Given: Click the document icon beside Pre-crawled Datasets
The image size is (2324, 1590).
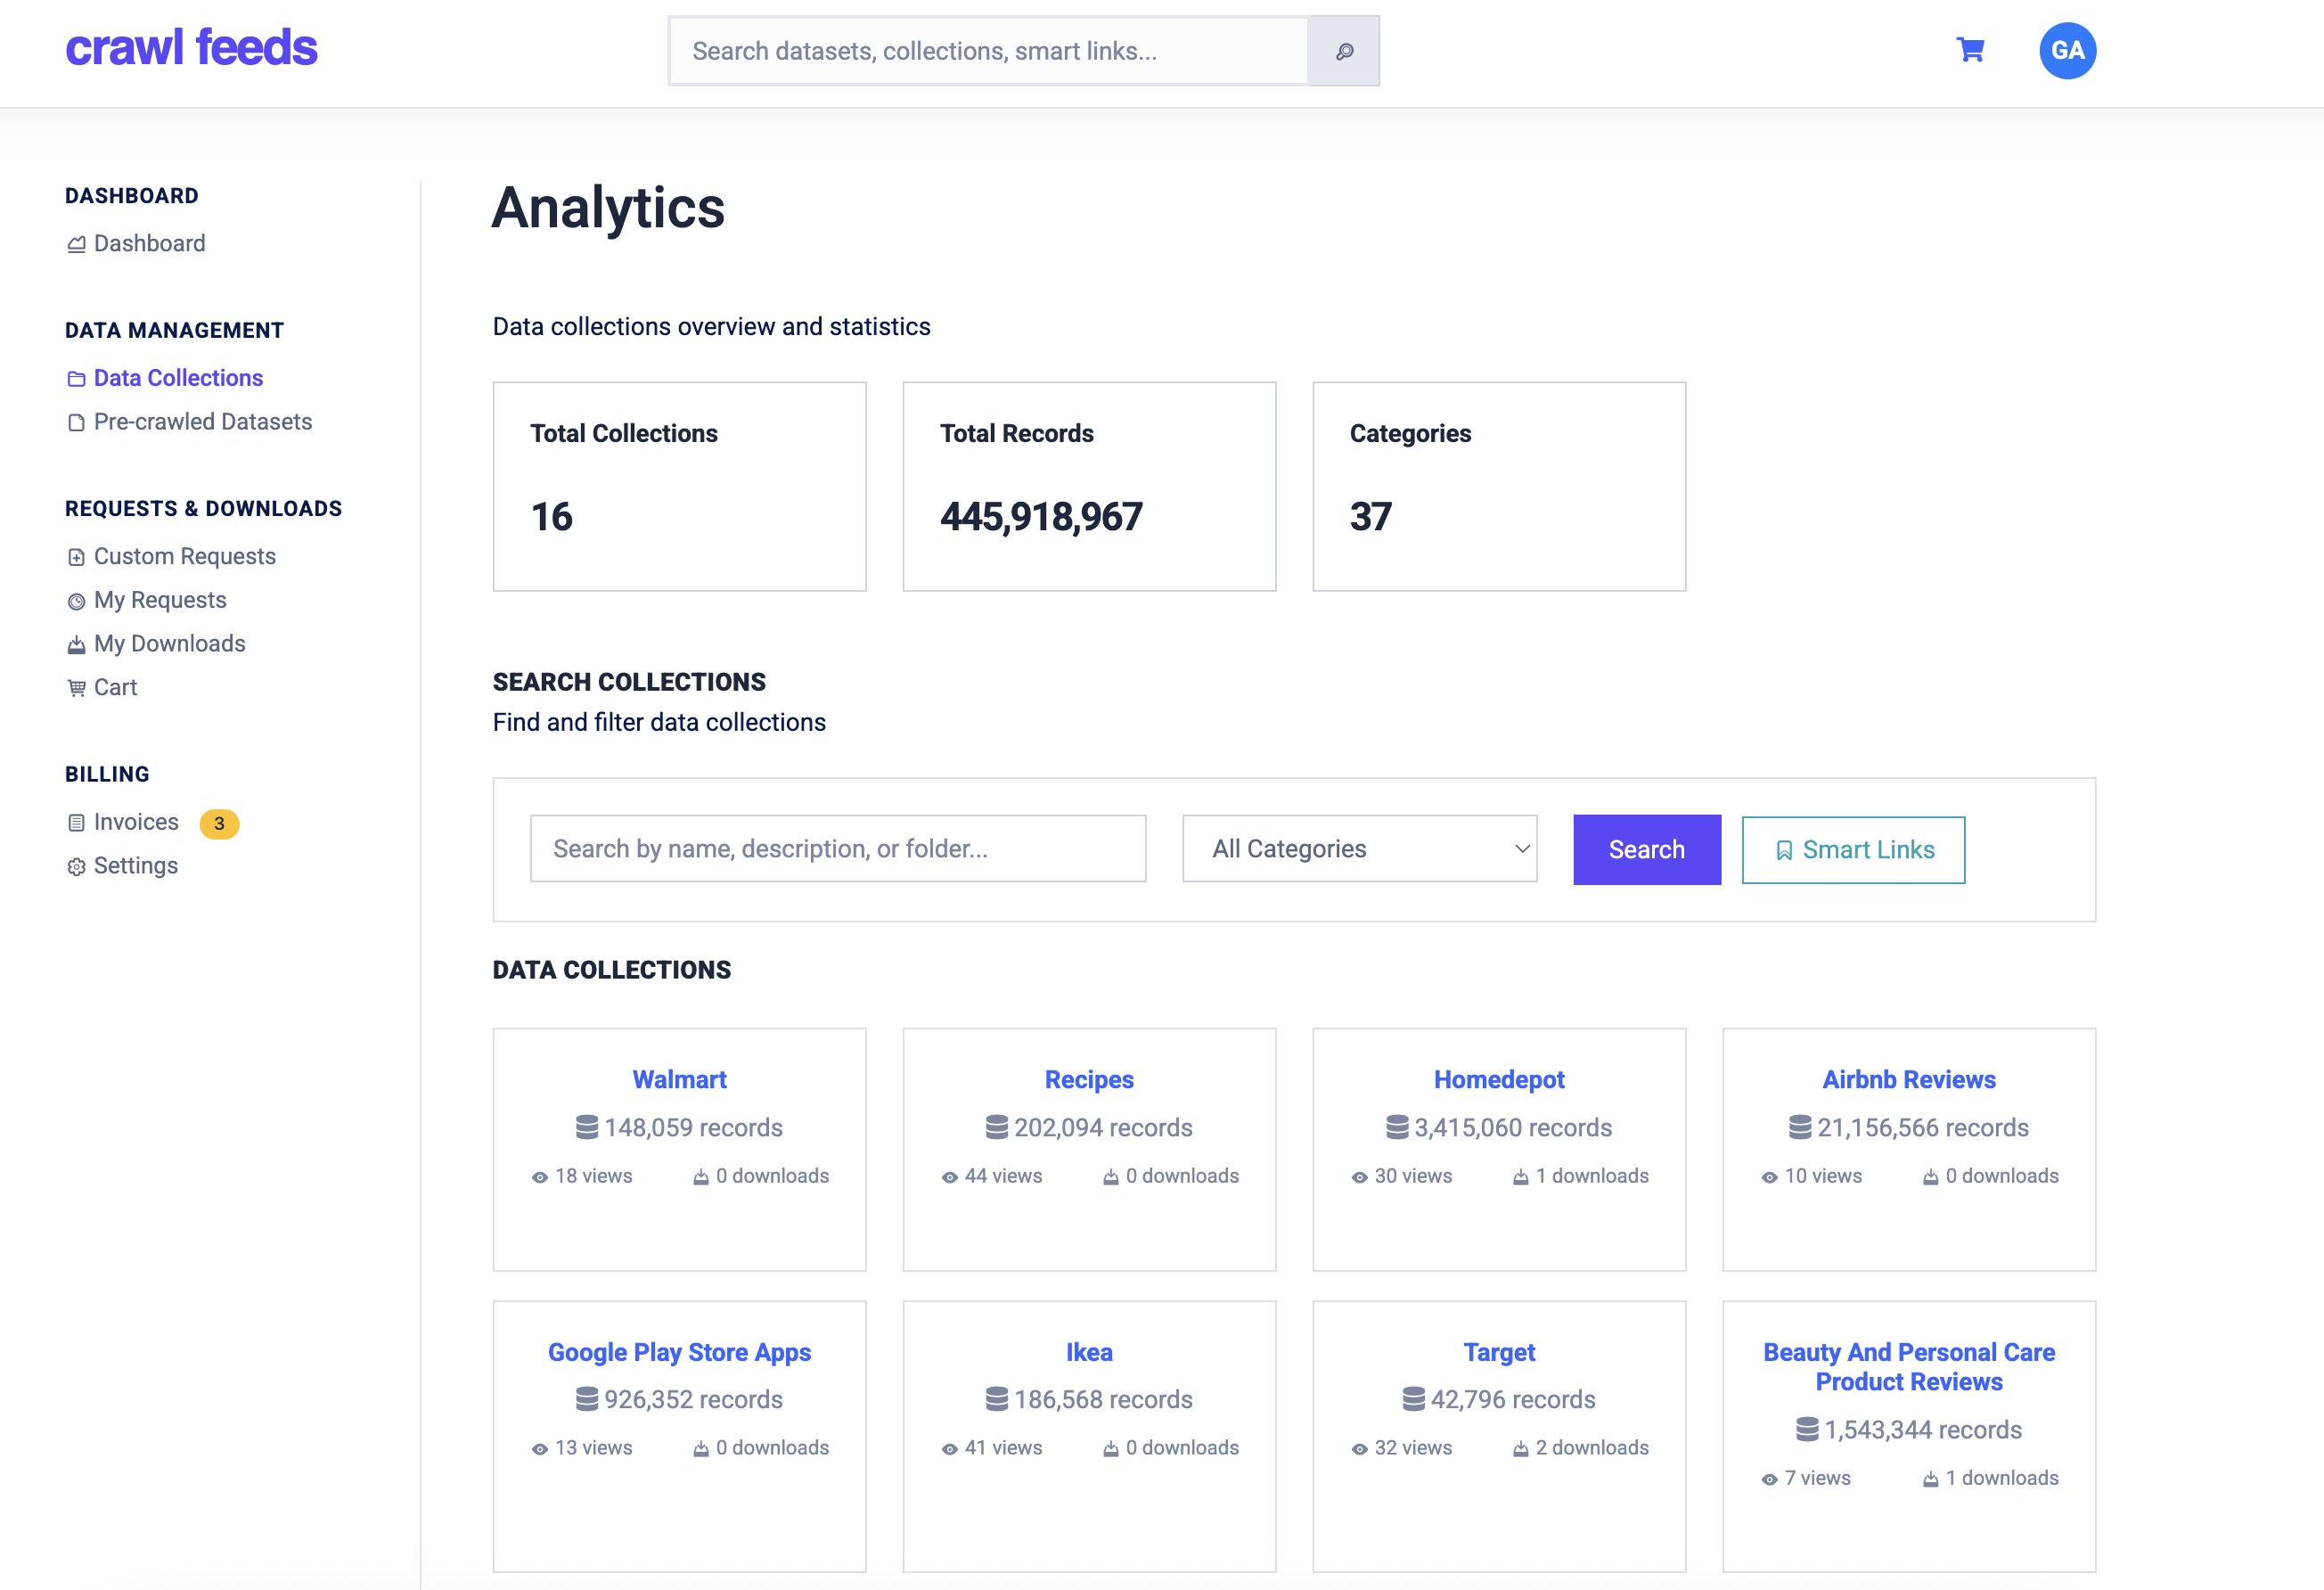Looking at the screenshot, I should pyautogui.click(x=77, y=421).
